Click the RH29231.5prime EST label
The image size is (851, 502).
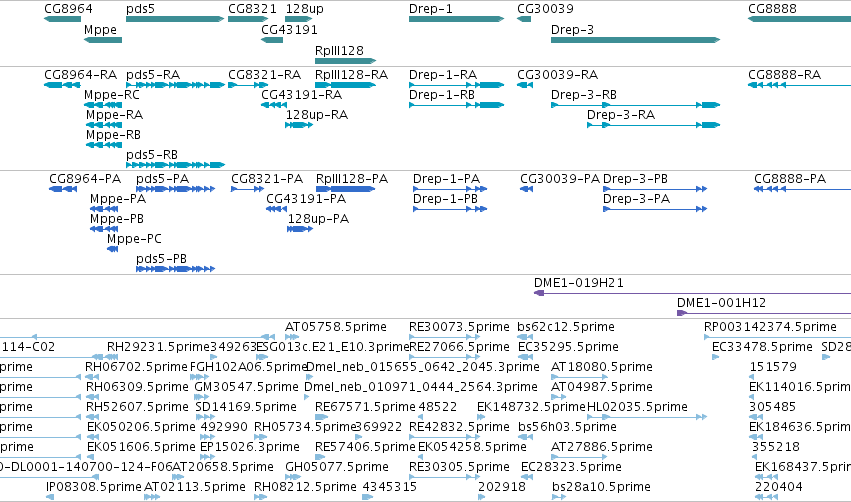pos(158,347)
